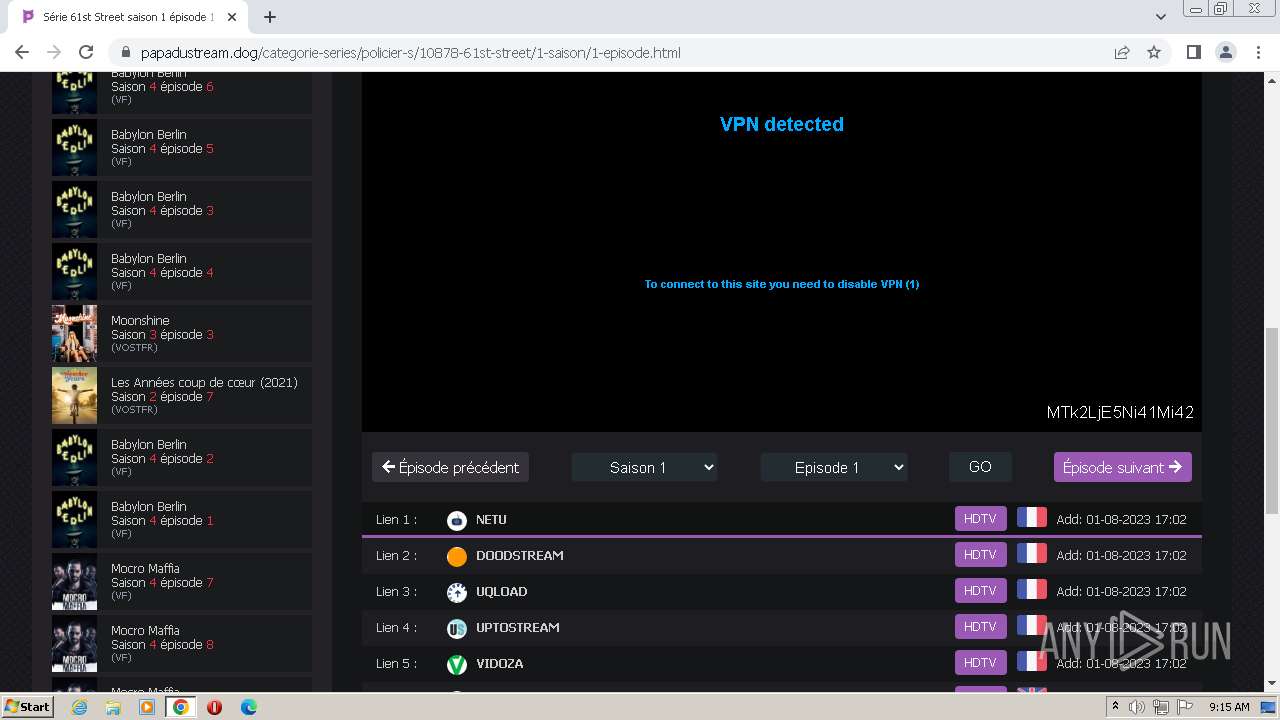Click the DOODSTREAM orange host icon

(457, 556)
